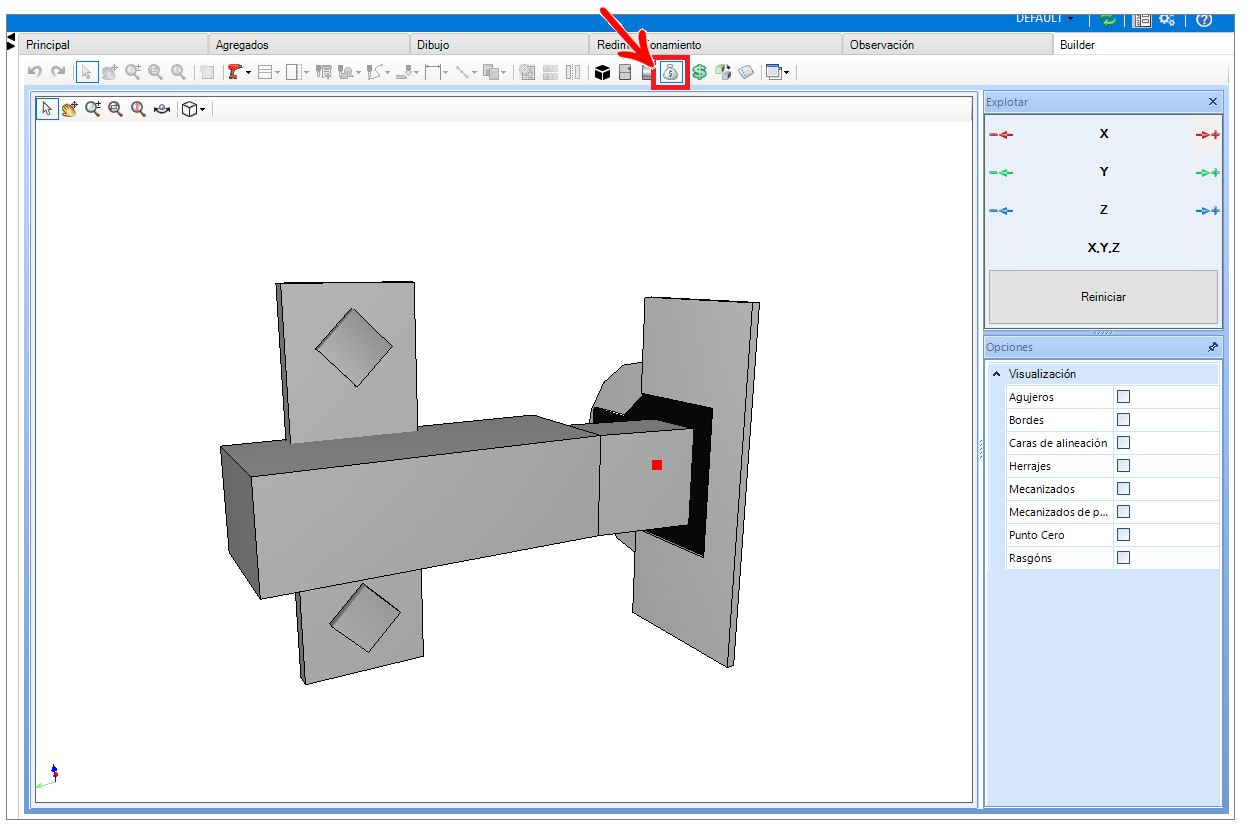Click the green refresh arrows icon
1247x827 pixels.
1108,19
